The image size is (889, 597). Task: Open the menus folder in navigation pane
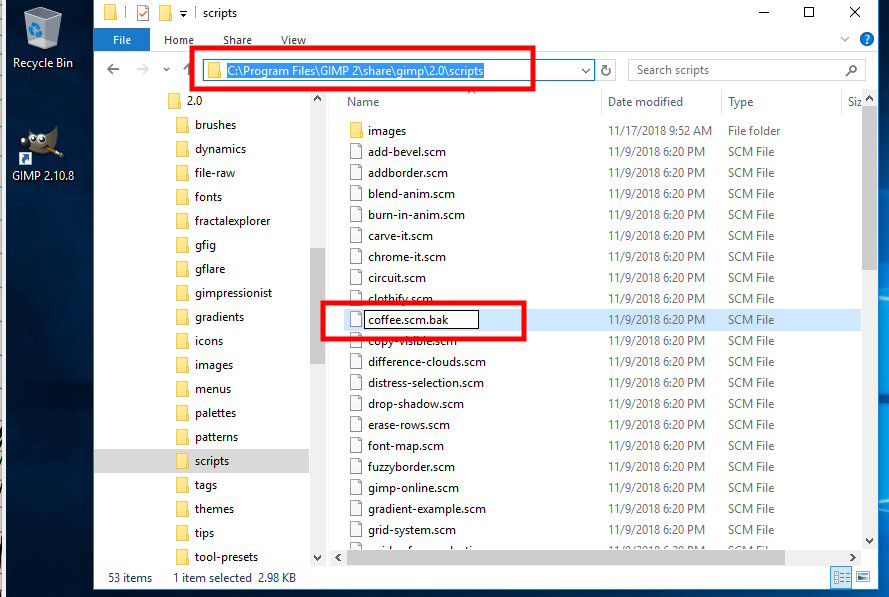[x=204, y=389]
